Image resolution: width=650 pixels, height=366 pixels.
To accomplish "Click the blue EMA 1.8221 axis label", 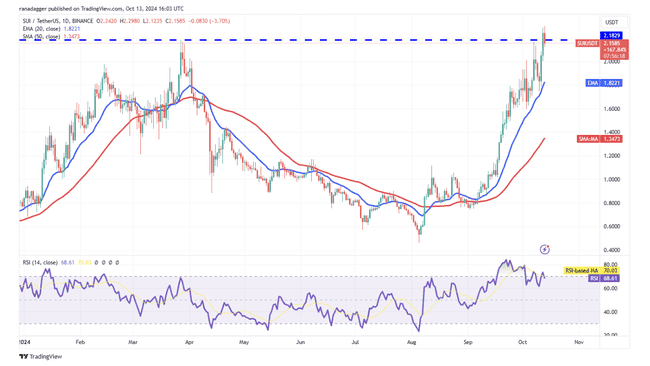I will [604, 83].
